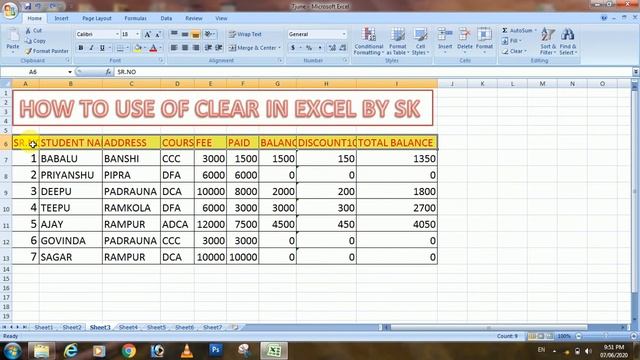This screenshot has height=360, width=640.
Task: Activate the Format Painter
Action: coord(47,51)
